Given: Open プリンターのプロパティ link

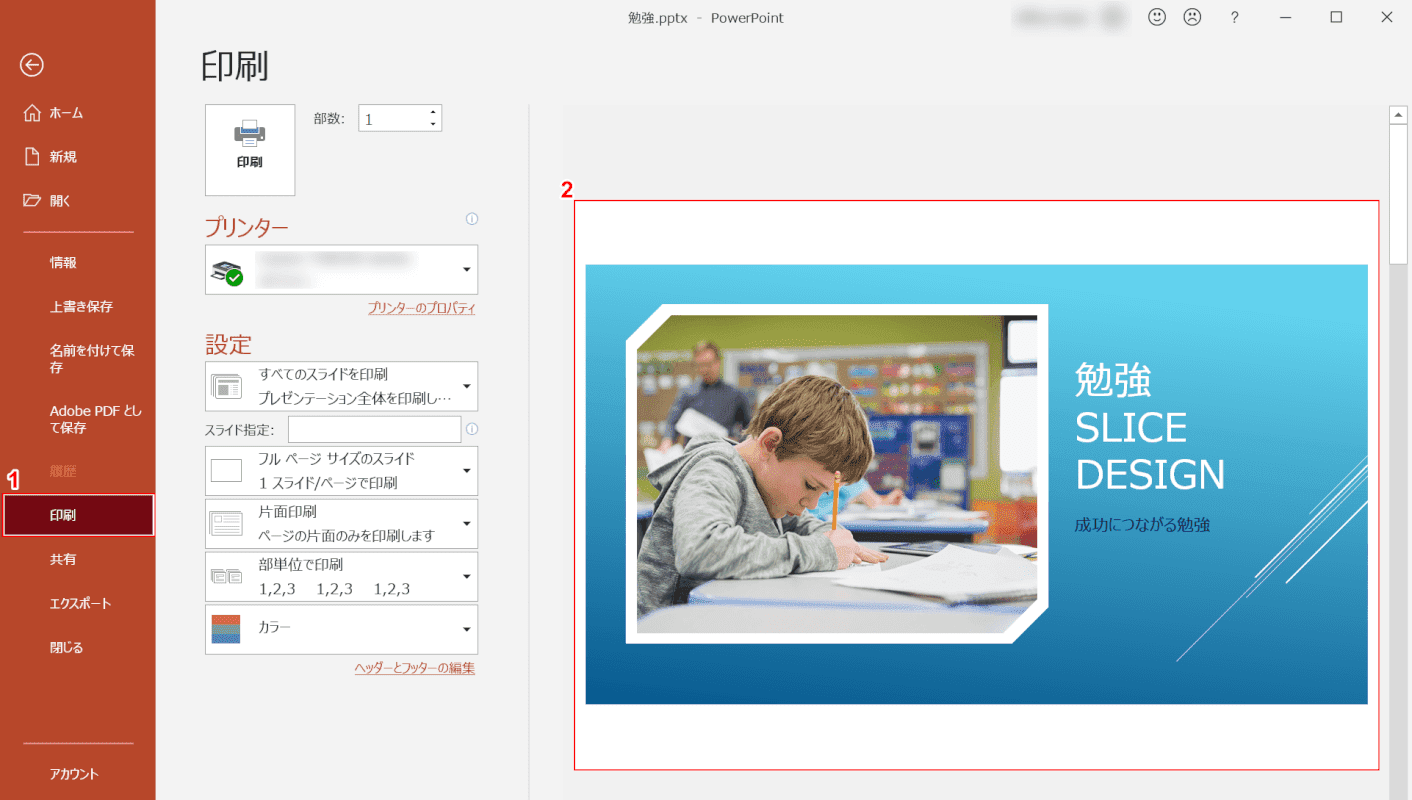Looking at the screenshot, I should 421,308.
